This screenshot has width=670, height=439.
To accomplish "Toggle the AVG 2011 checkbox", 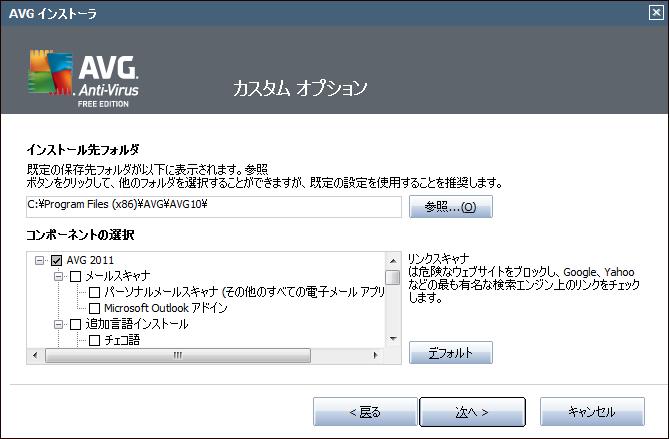I will tap(56, 260).
